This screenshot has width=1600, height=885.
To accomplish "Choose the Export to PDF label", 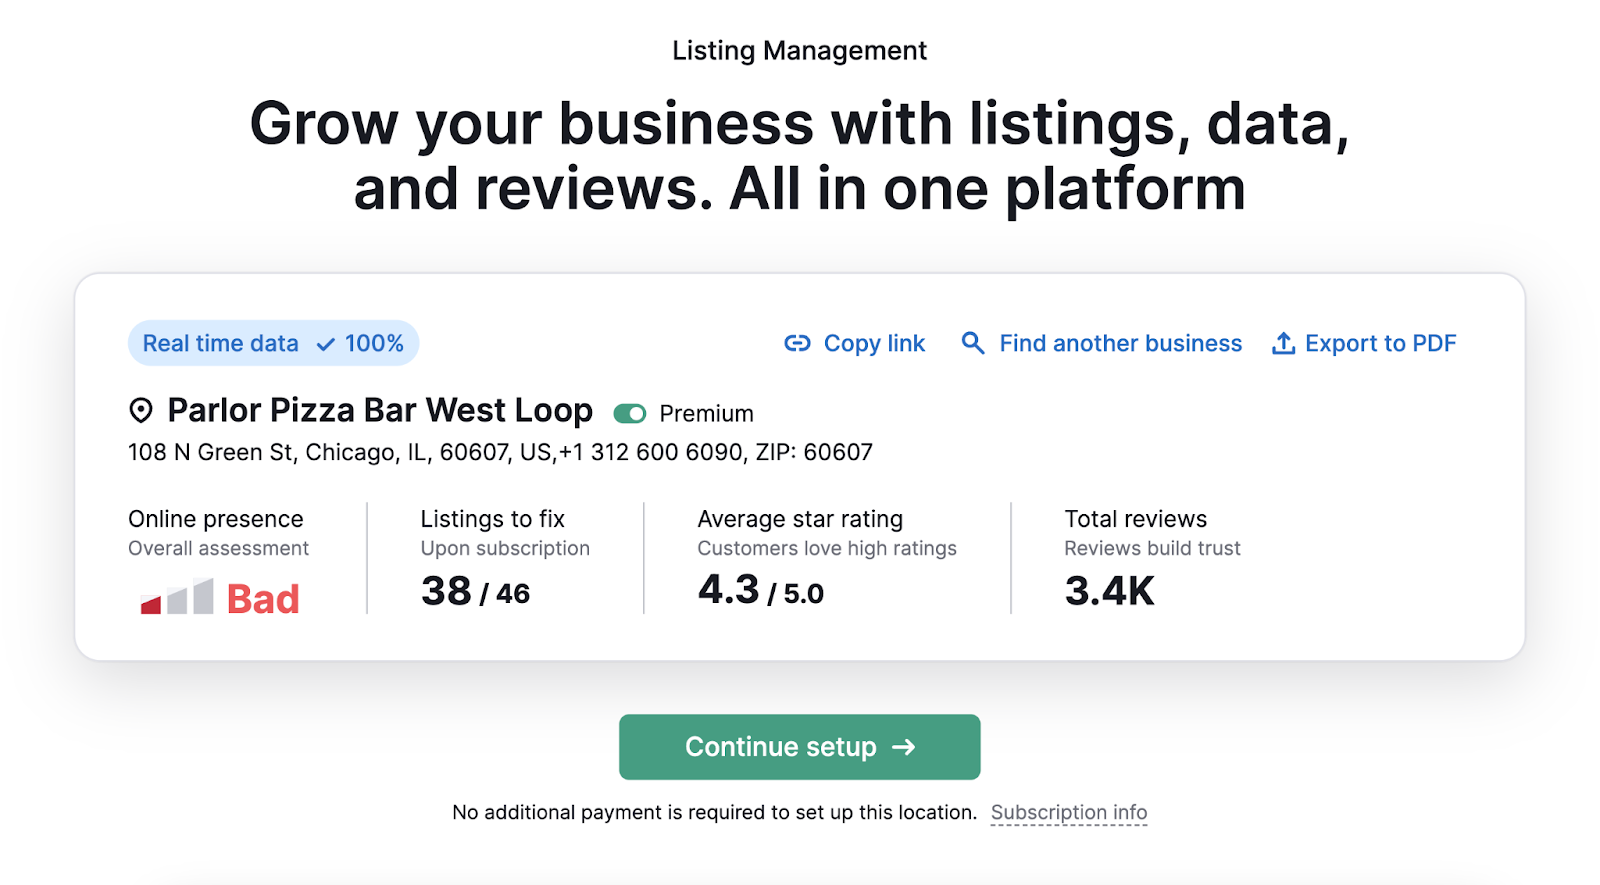I will 1380,344.
